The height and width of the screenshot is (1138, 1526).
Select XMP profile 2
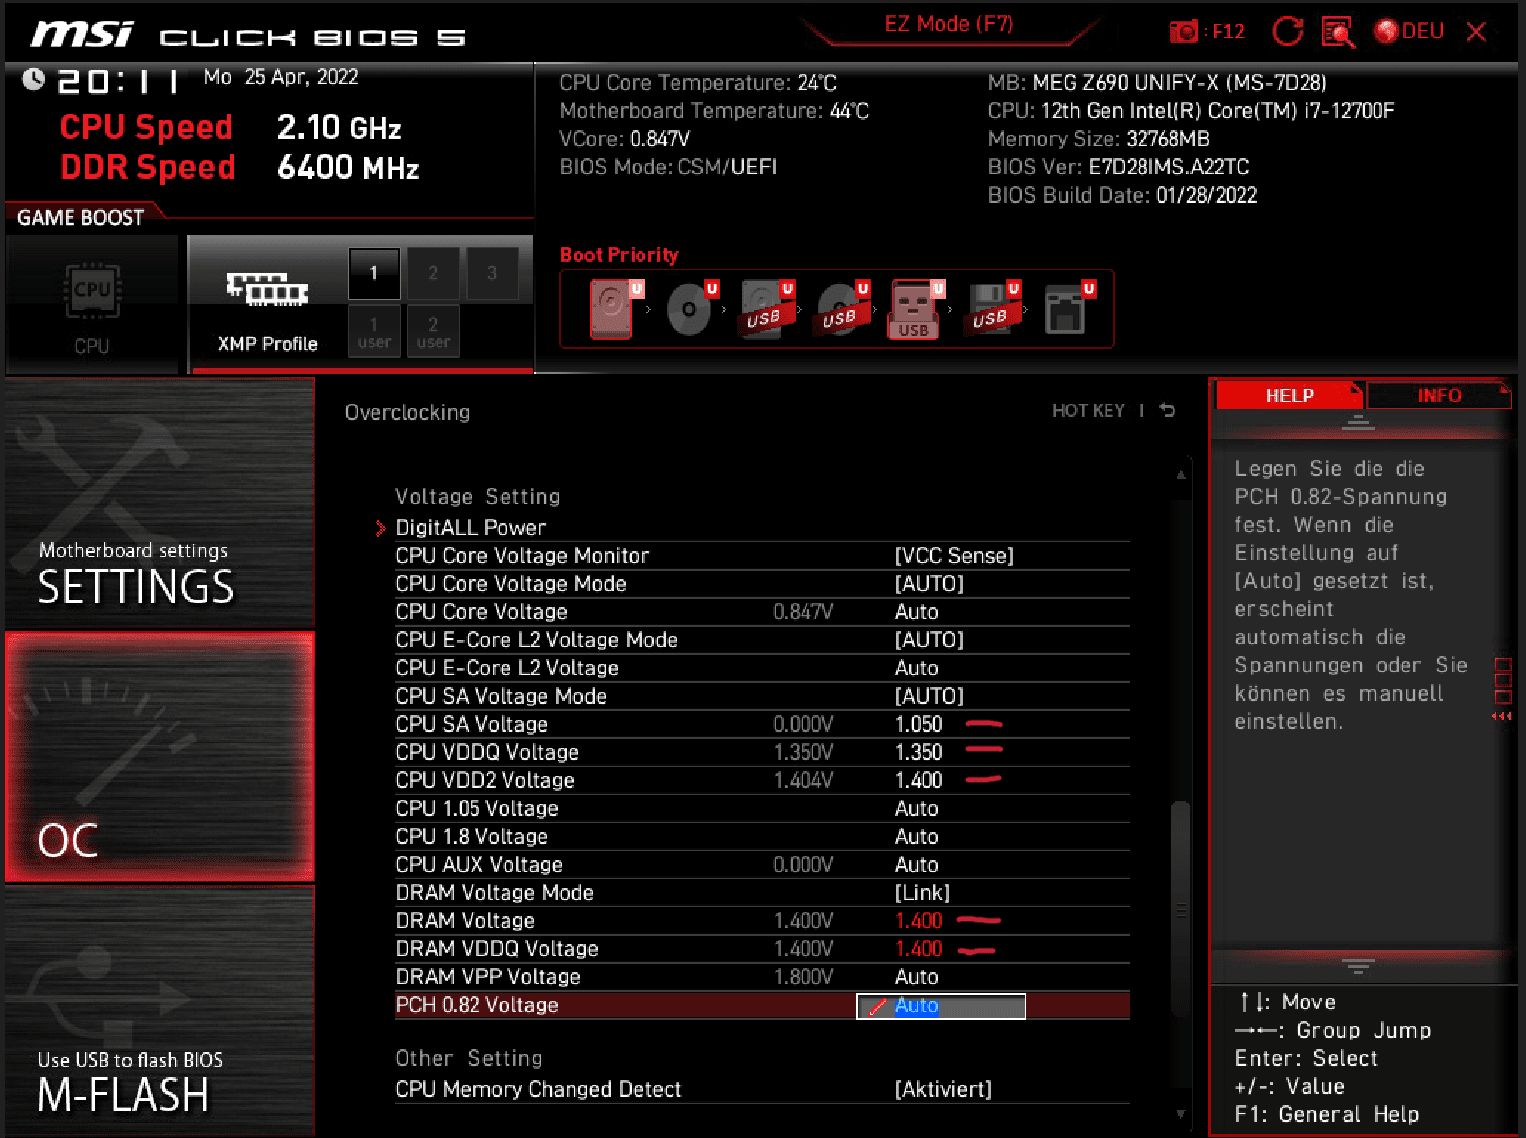coord(433,273)
